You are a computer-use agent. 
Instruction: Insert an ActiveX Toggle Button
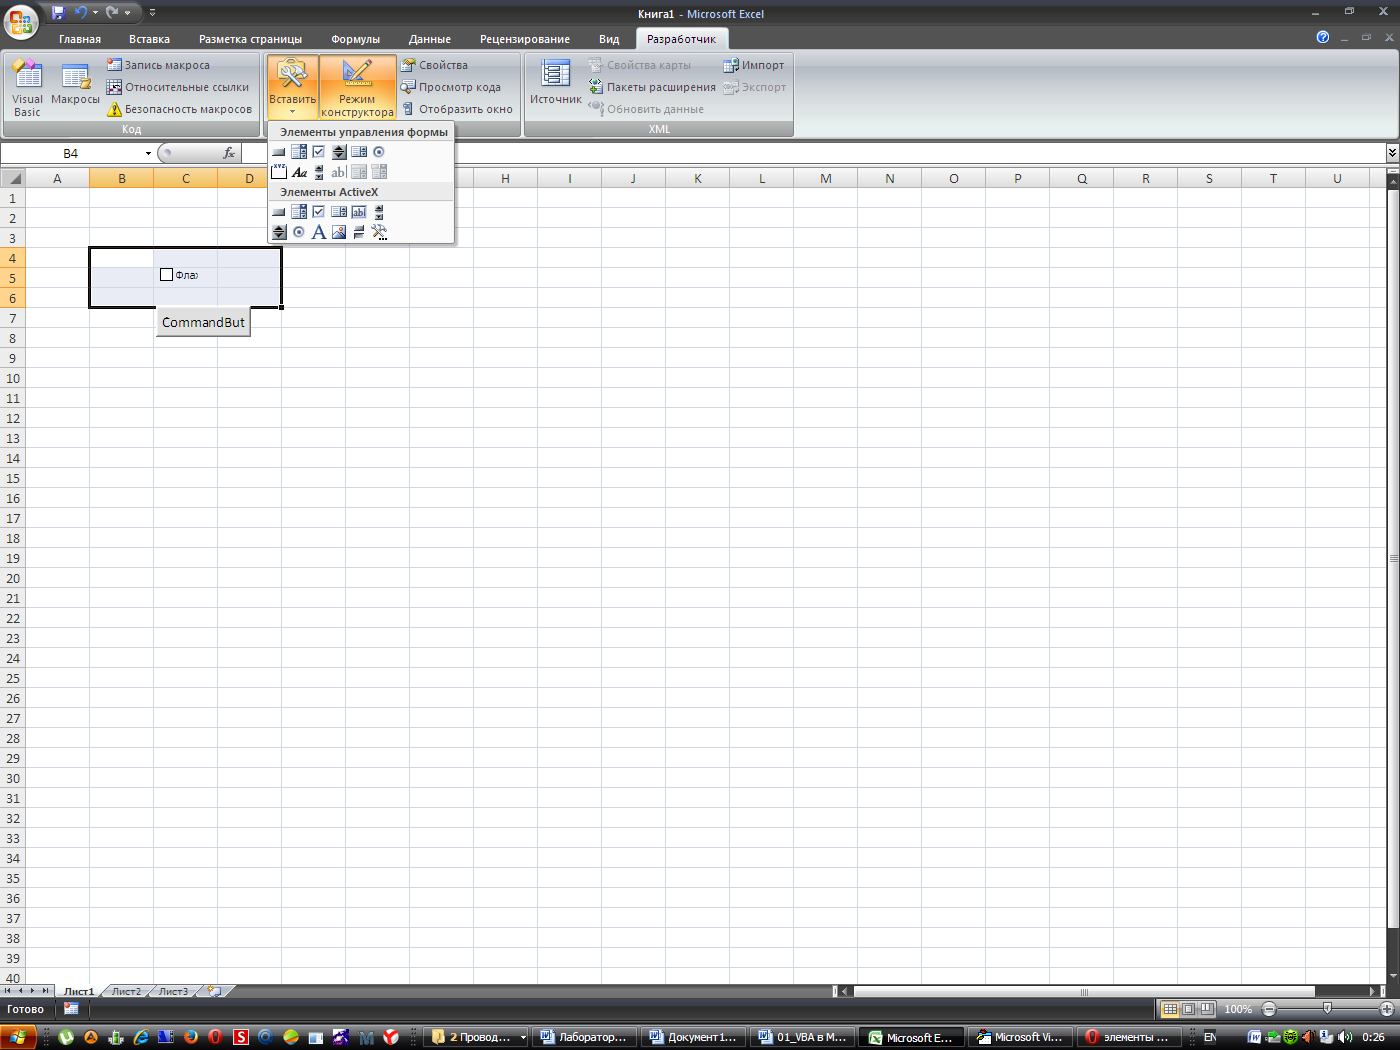point(359,232)
